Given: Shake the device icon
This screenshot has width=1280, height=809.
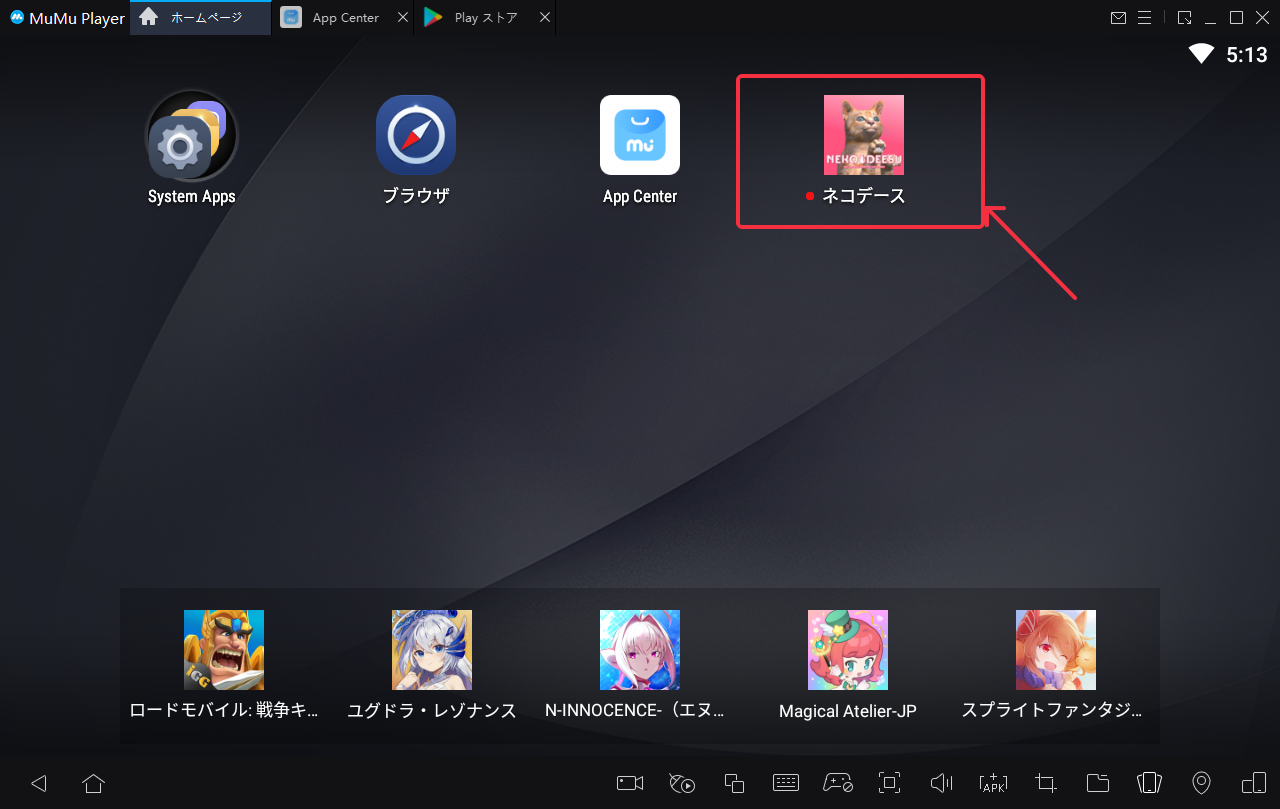Looking at the screenshot, I should click(x=1150, y=783).
